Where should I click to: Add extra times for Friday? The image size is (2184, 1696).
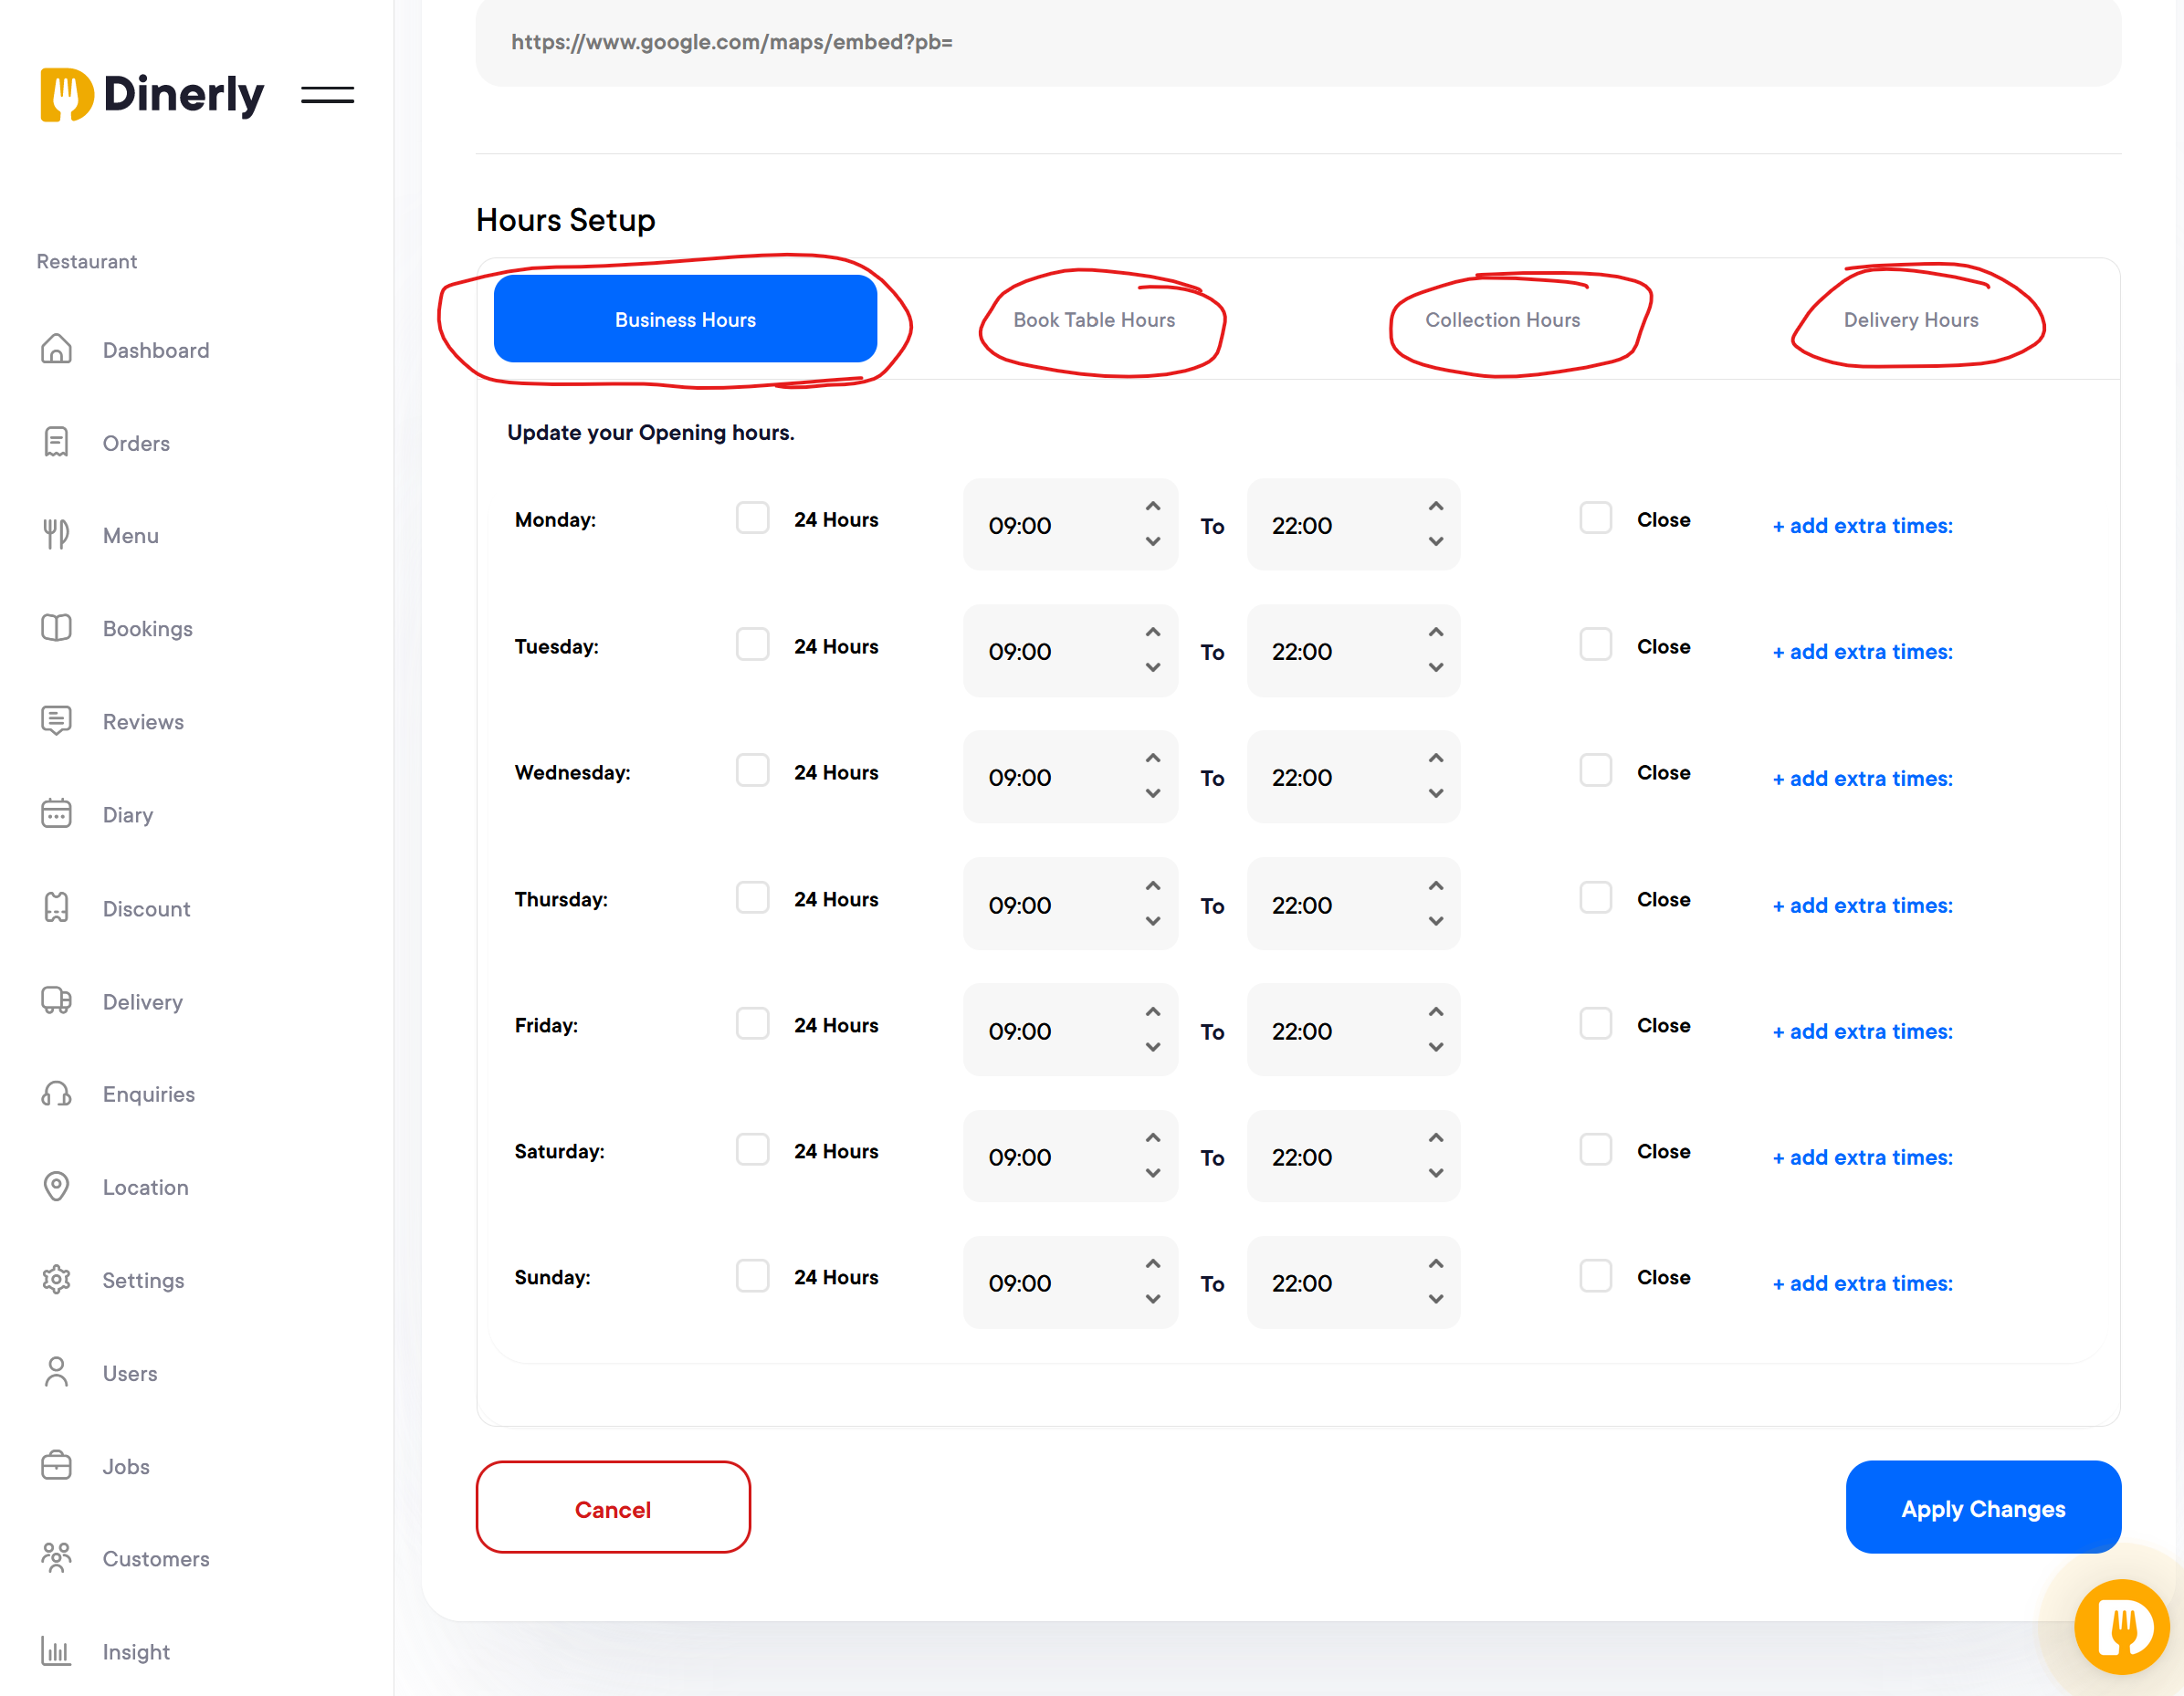1862,1032
